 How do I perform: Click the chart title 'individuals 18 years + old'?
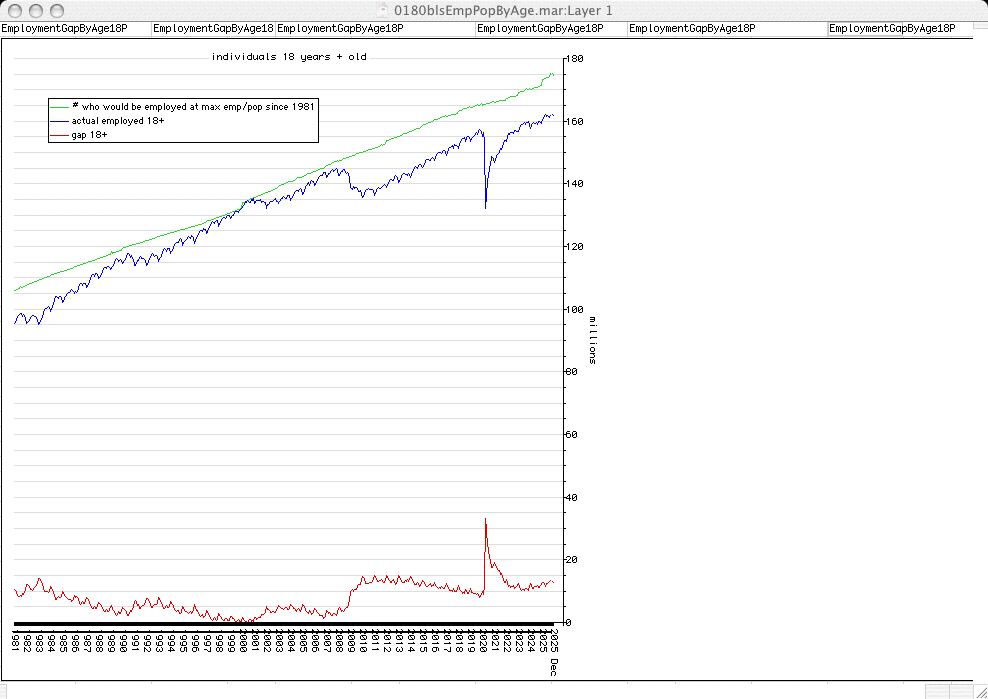pyautogui.click(x=289, y=57)
